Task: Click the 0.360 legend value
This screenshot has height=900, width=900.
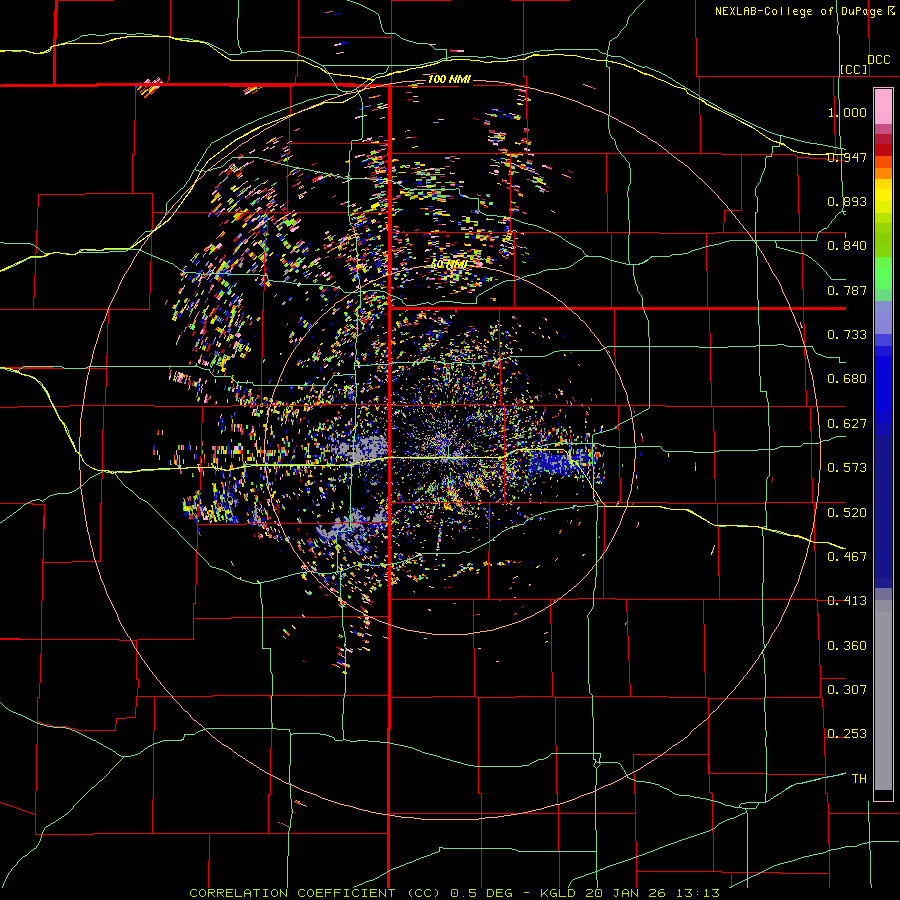Action: (x=847, y=646)
